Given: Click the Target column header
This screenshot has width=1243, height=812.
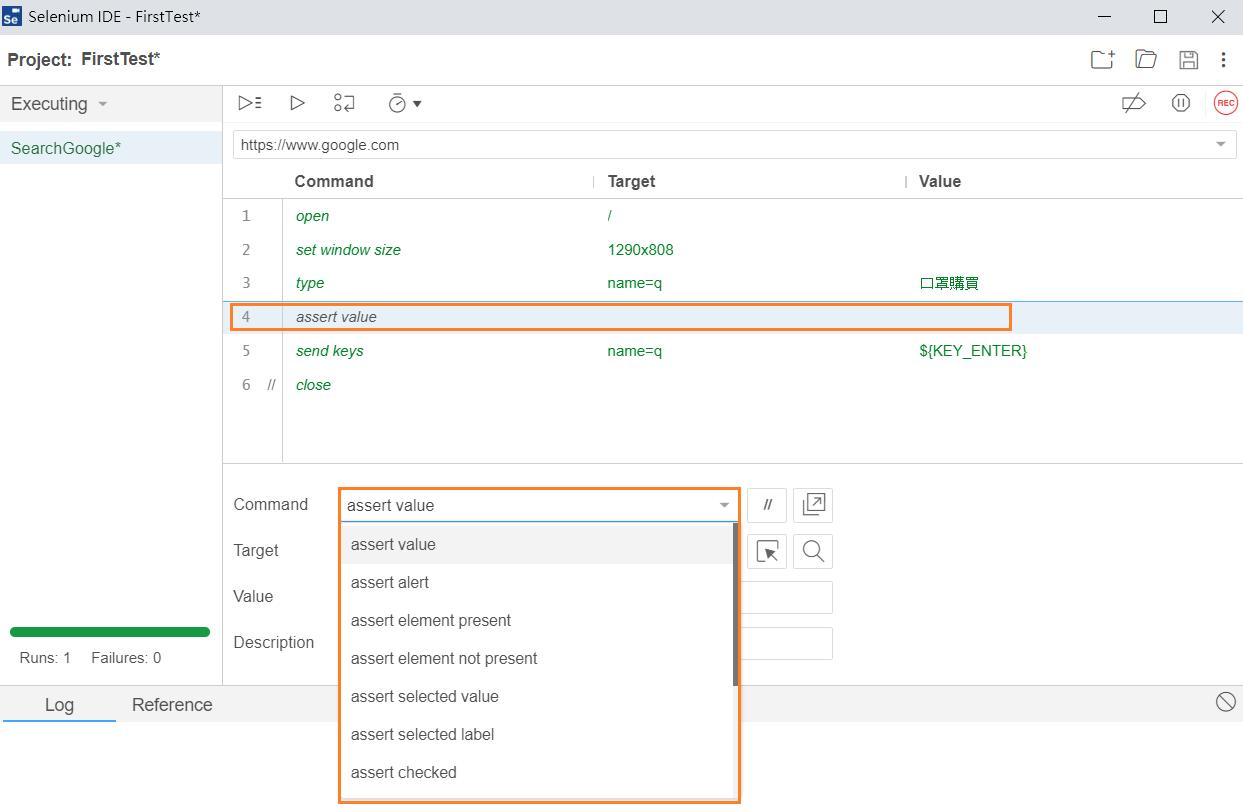Looking at the screenshot, I should [x=631, y=181].
